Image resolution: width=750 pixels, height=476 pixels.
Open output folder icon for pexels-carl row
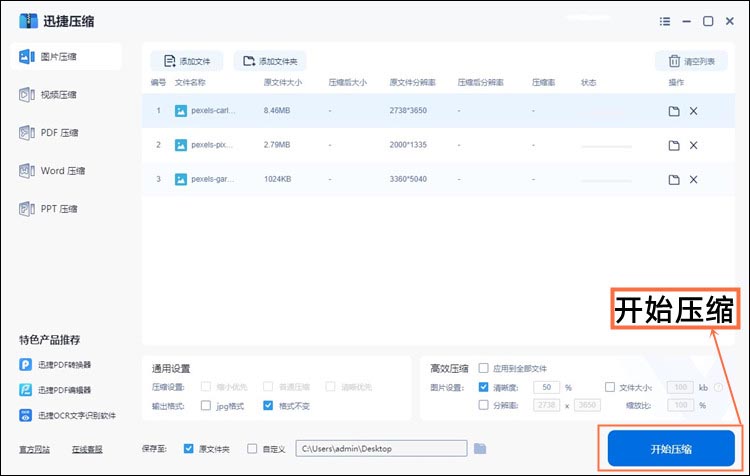(674, 111)
